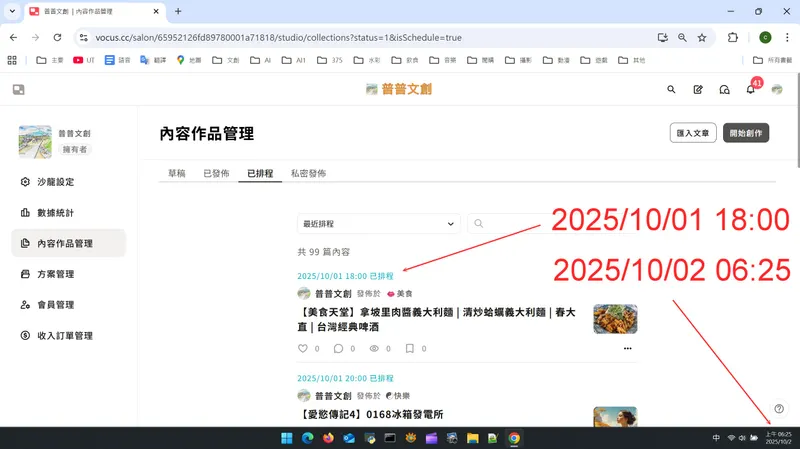Click the zoom magnifier icon in address bar

click(x=682, y=37)
